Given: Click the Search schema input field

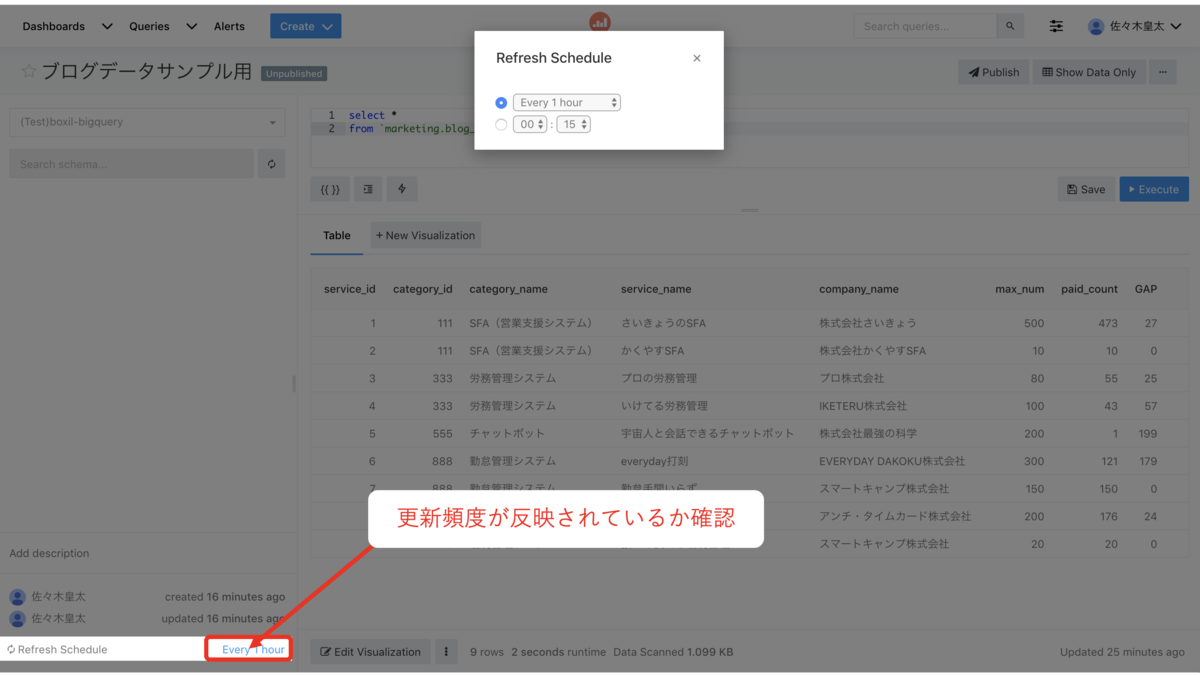Looking at the screenshot, I should pos(131,163).
